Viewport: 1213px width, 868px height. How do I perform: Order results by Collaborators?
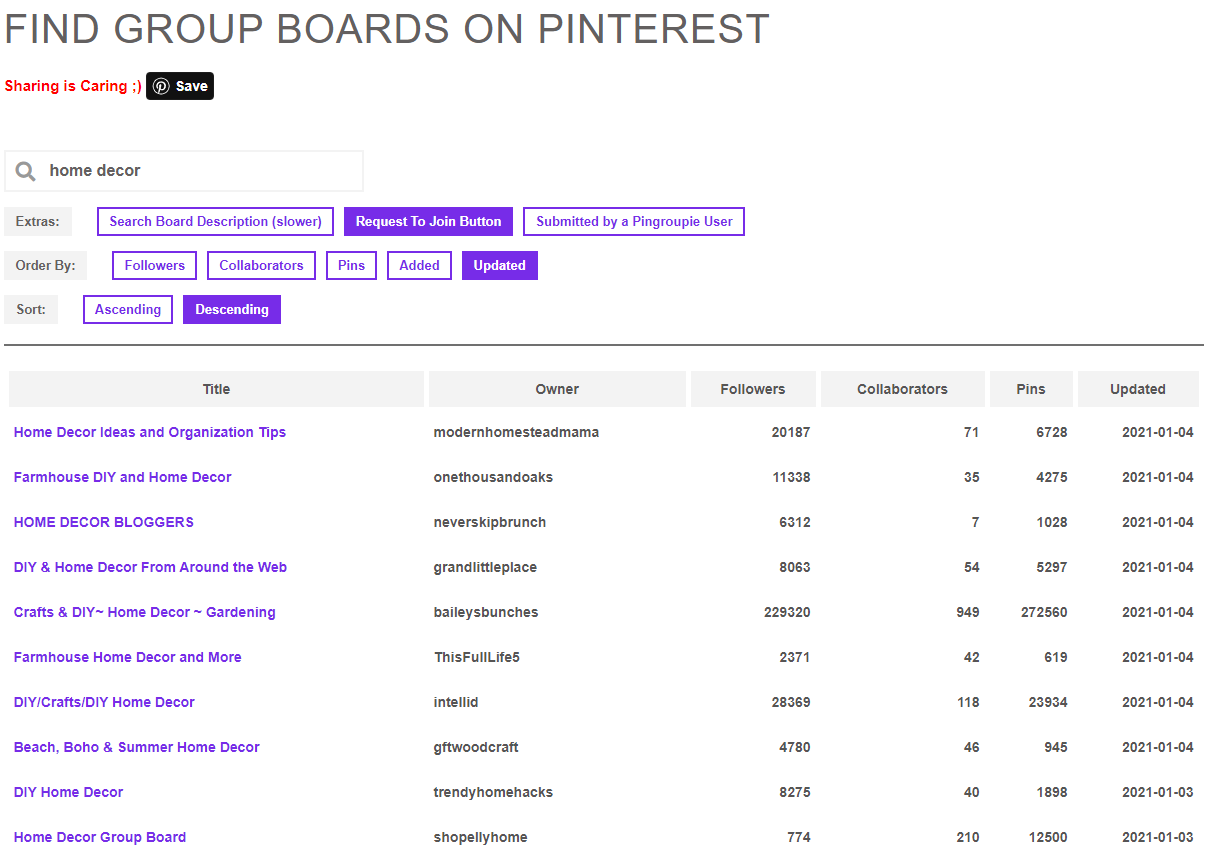[x=261, y=266]
